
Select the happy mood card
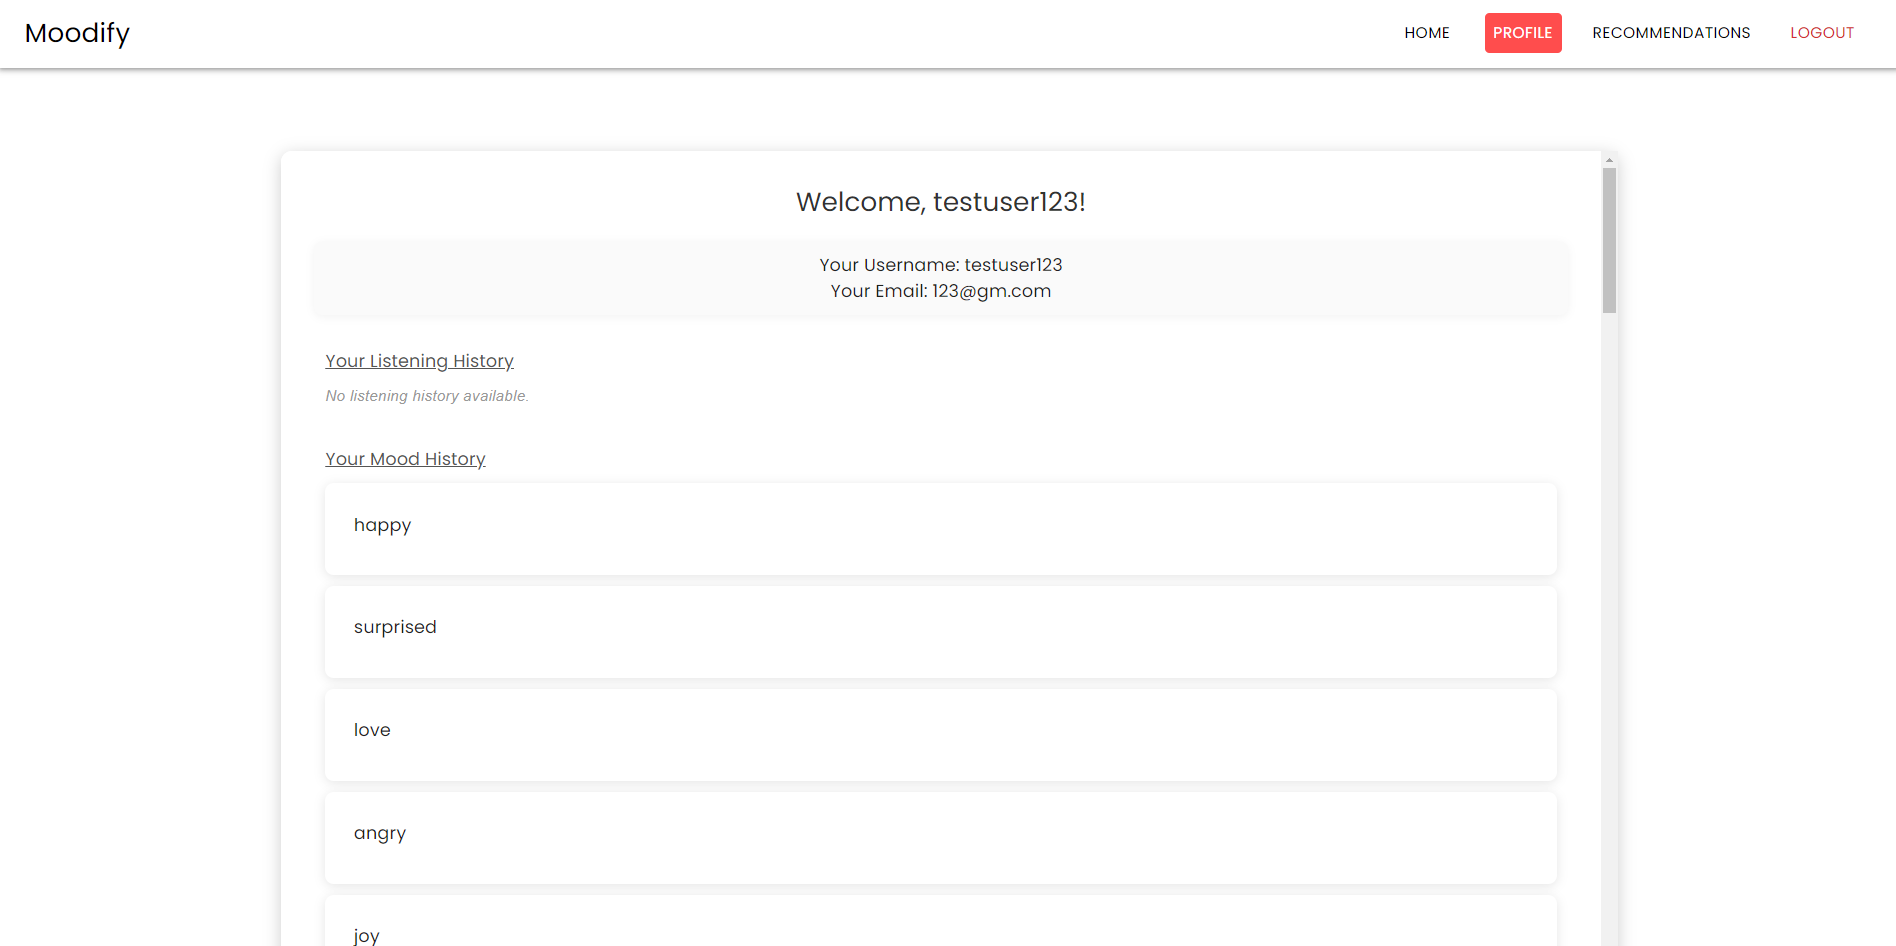tap(940, 529)
